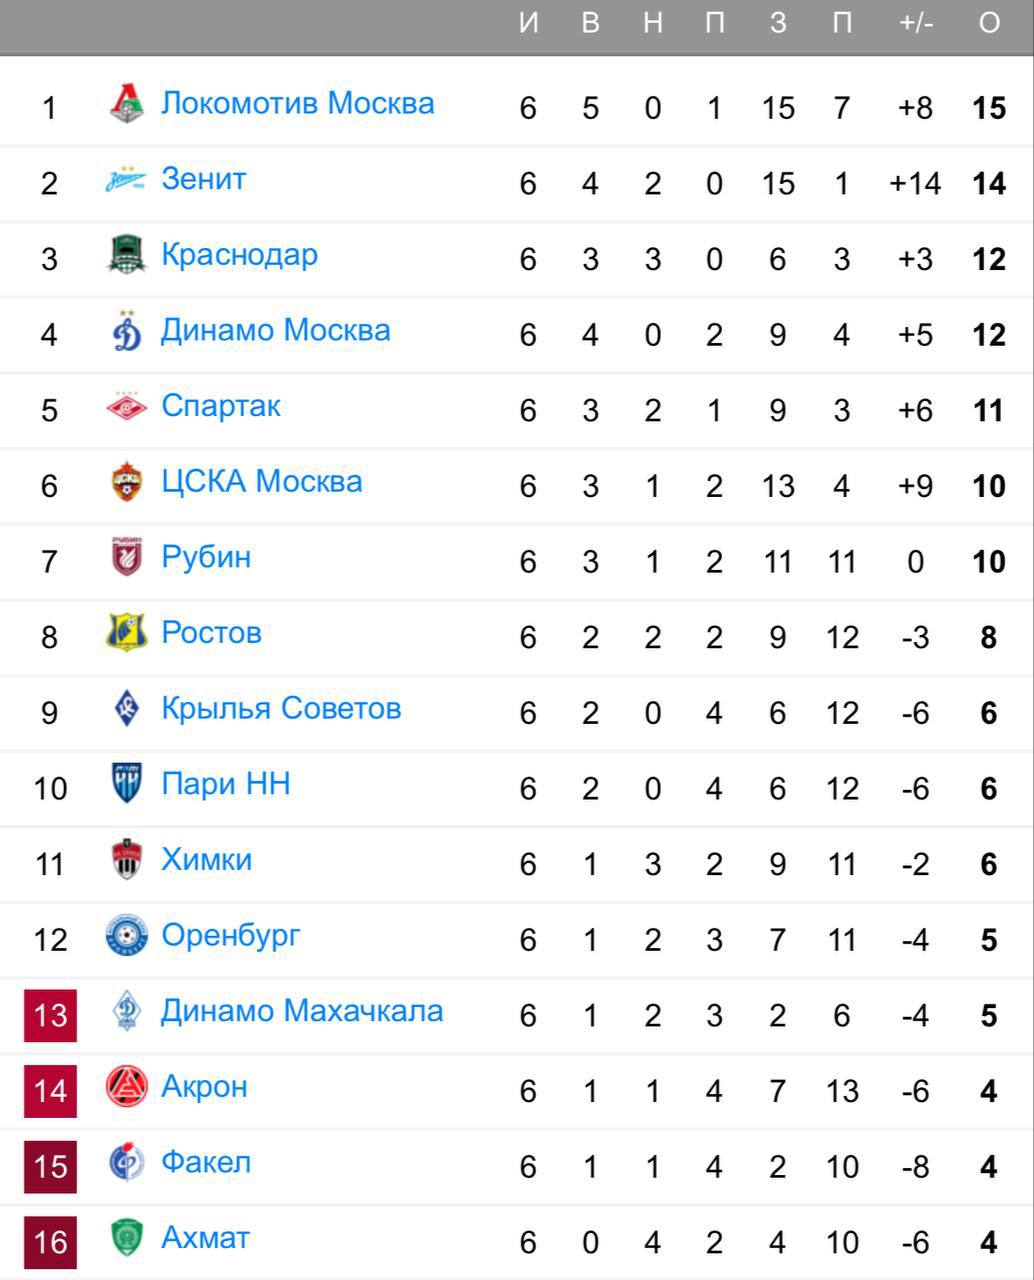The width and height of the screenshot is (1034, 1280).
Task: Click the Akhmat green club emblem
Action: tap(126, 1238)
